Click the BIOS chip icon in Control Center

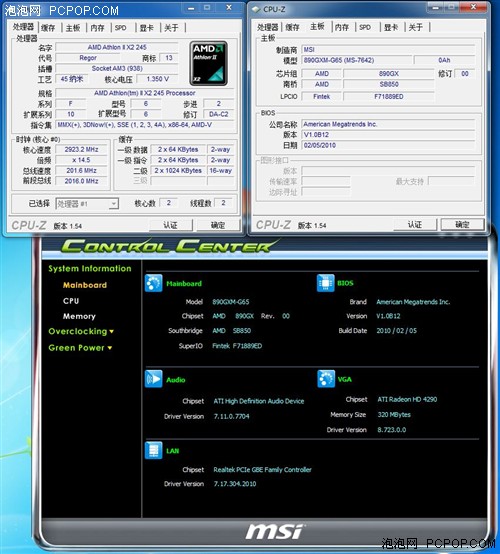[325, 283]
